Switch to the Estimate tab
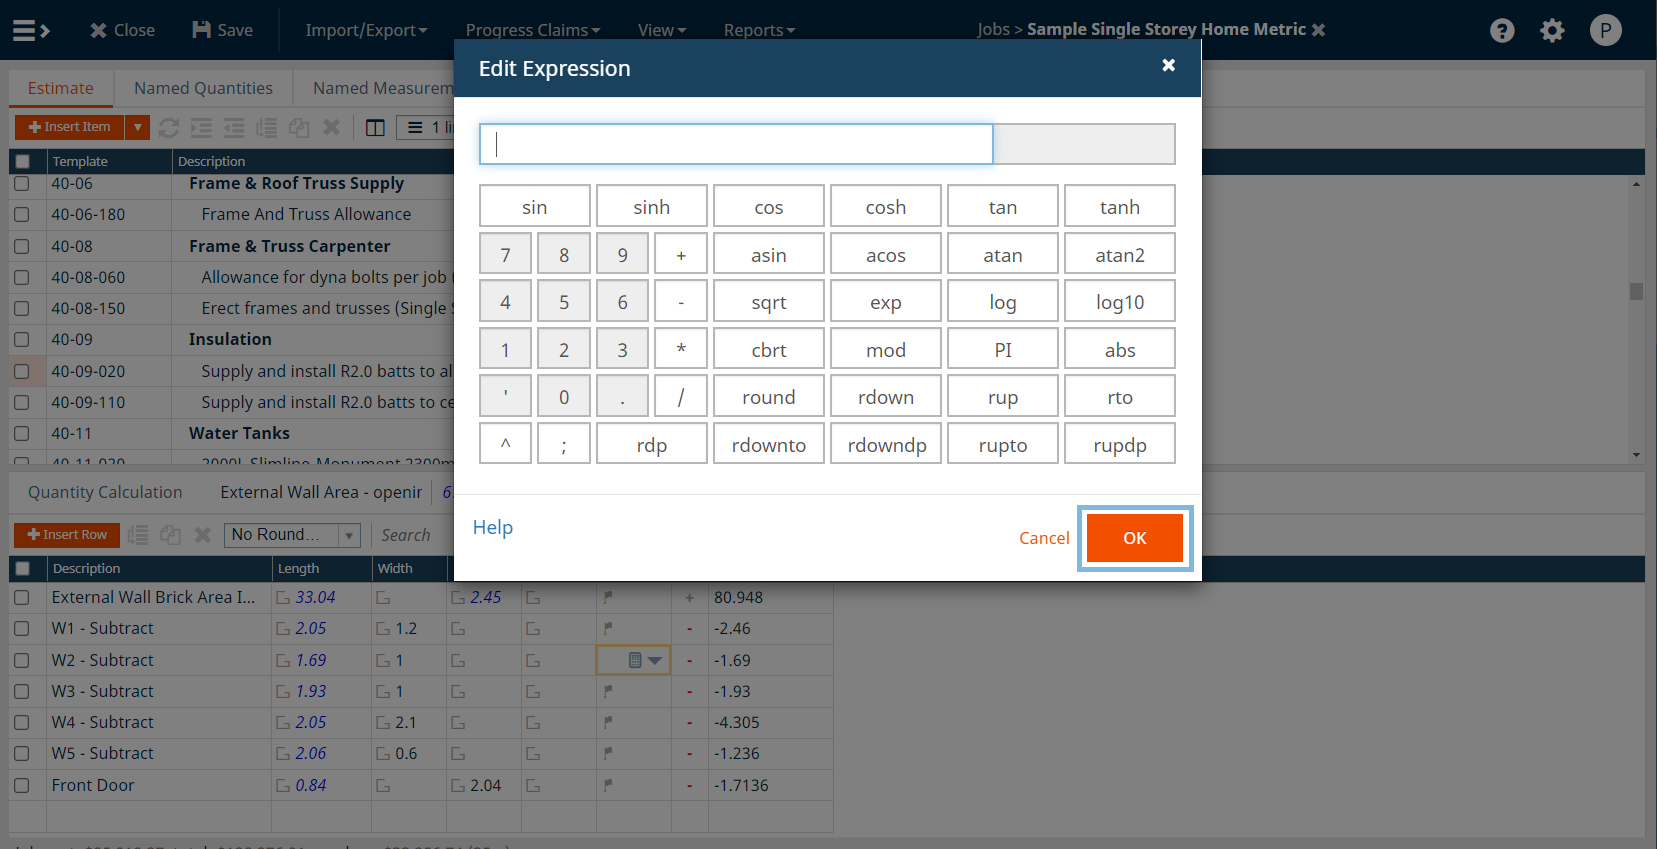The width and height of the screenshot is (1657, 849). tap(61, 88)
